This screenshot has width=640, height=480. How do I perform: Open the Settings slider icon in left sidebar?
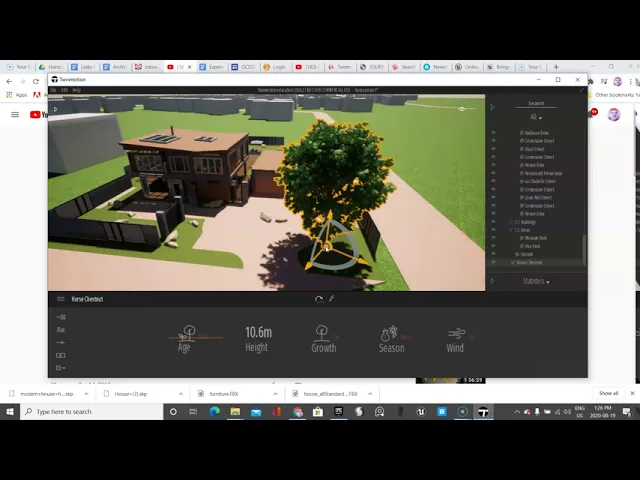point(61,342)
